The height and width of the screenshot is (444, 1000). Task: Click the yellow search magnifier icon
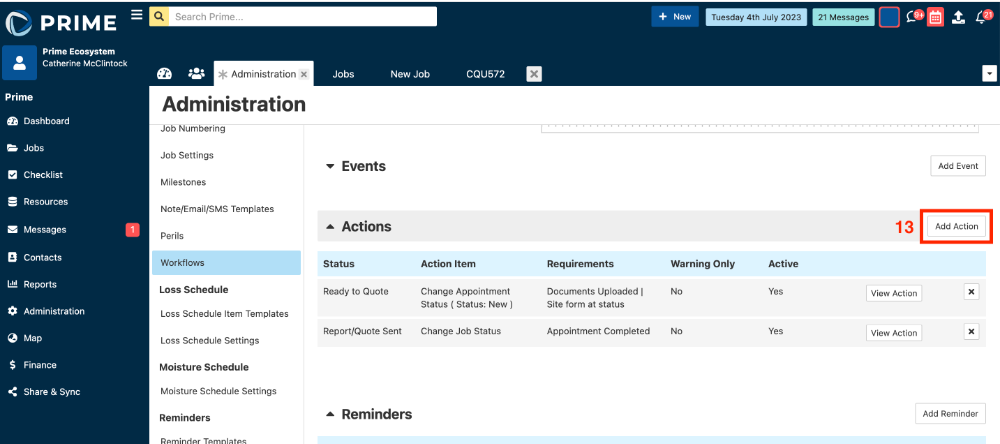click(159, 17)
